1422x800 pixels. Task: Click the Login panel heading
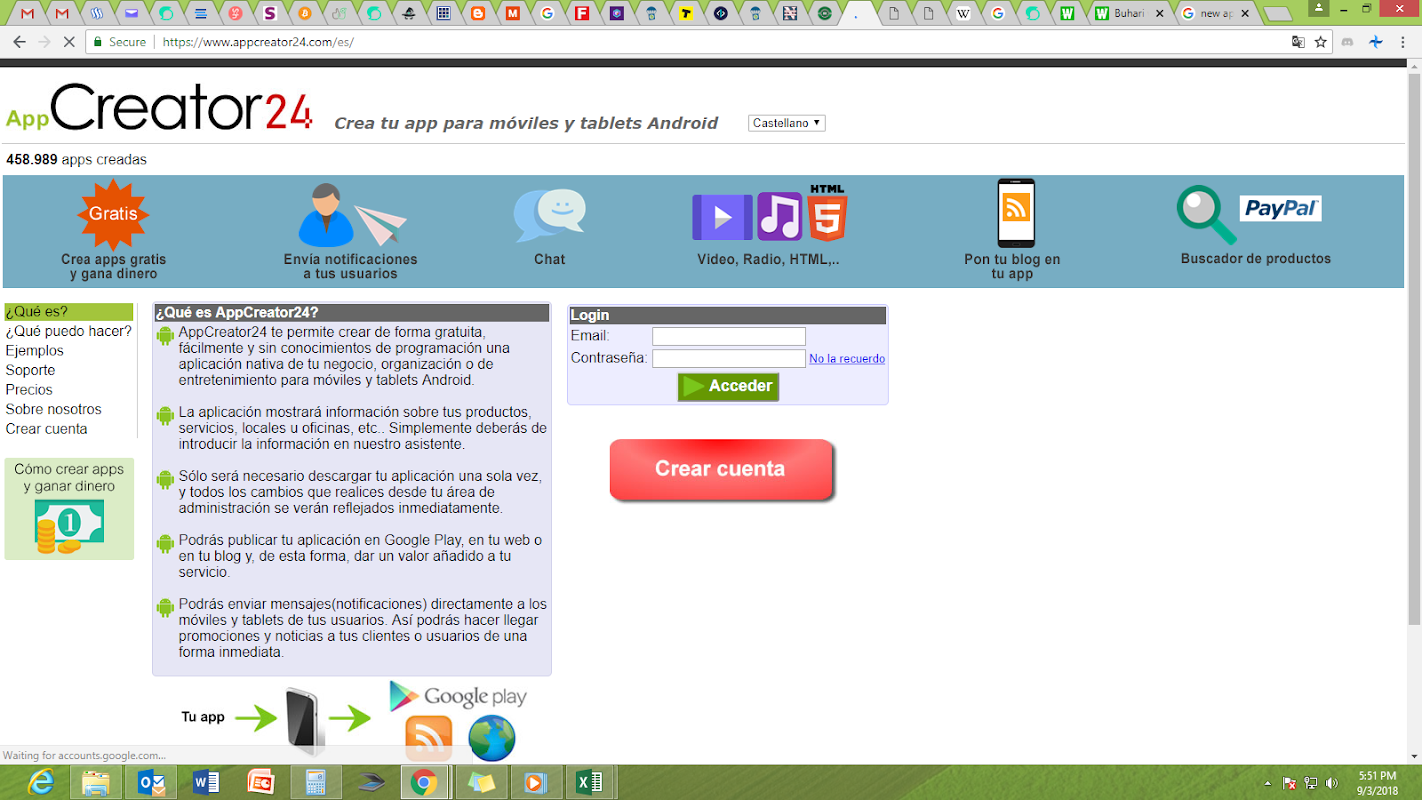point(727,315)
